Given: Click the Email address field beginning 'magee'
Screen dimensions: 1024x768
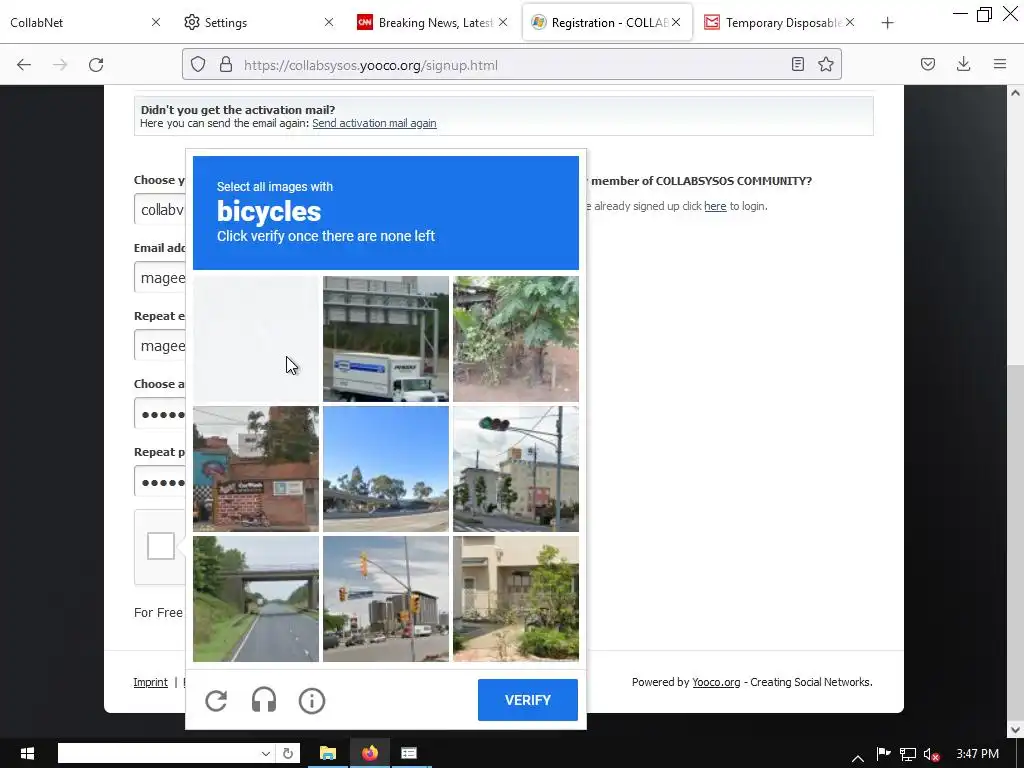Looking at the screenshot, I should (160, 278).
